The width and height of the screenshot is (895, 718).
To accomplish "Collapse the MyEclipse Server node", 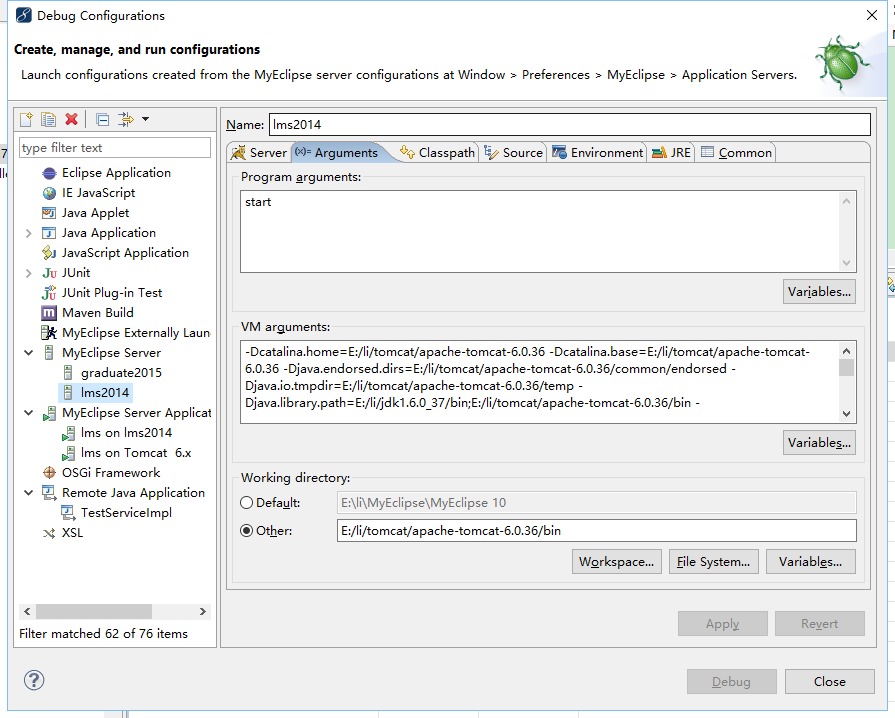I will (29, 353).
